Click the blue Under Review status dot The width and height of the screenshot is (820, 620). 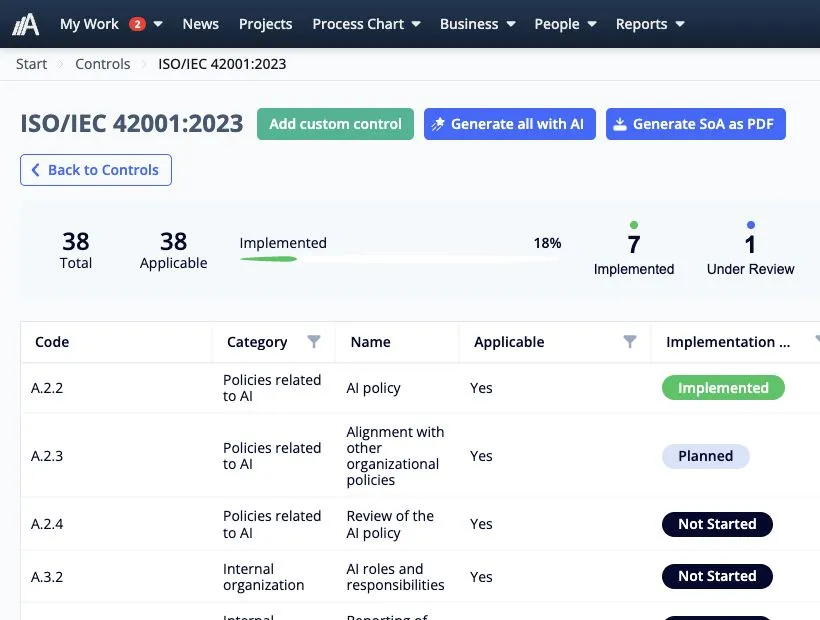click(750, 225)
